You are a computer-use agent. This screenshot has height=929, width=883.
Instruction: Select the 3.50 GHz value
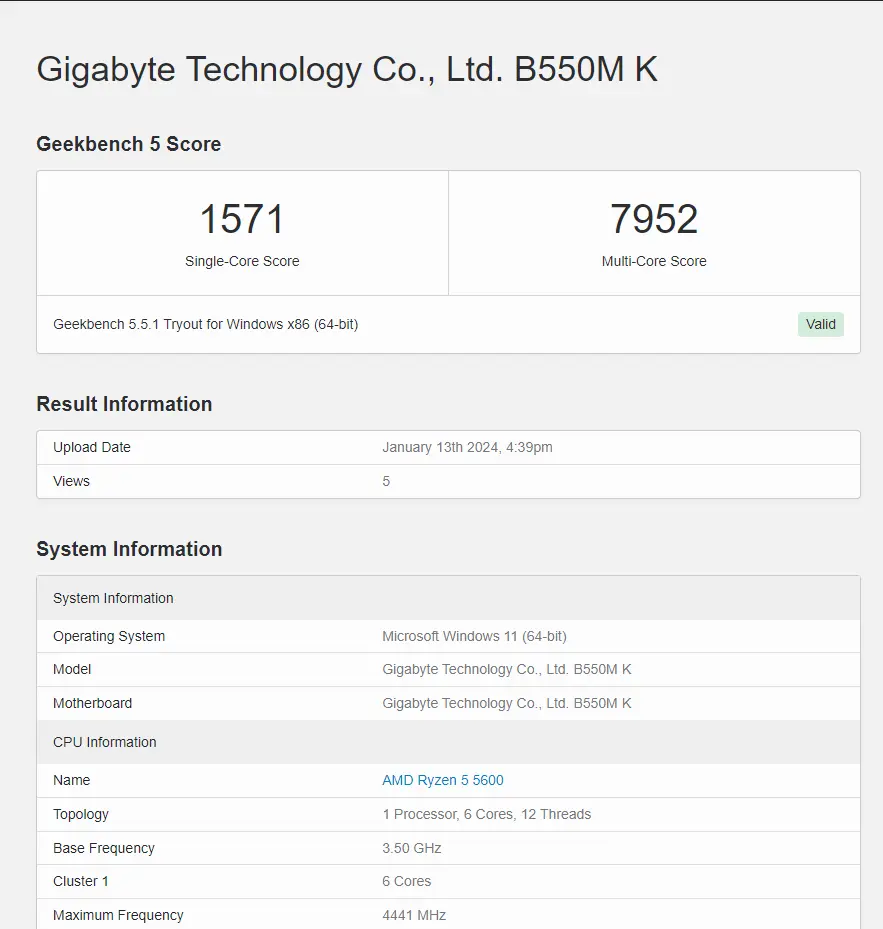coord(412,848)
